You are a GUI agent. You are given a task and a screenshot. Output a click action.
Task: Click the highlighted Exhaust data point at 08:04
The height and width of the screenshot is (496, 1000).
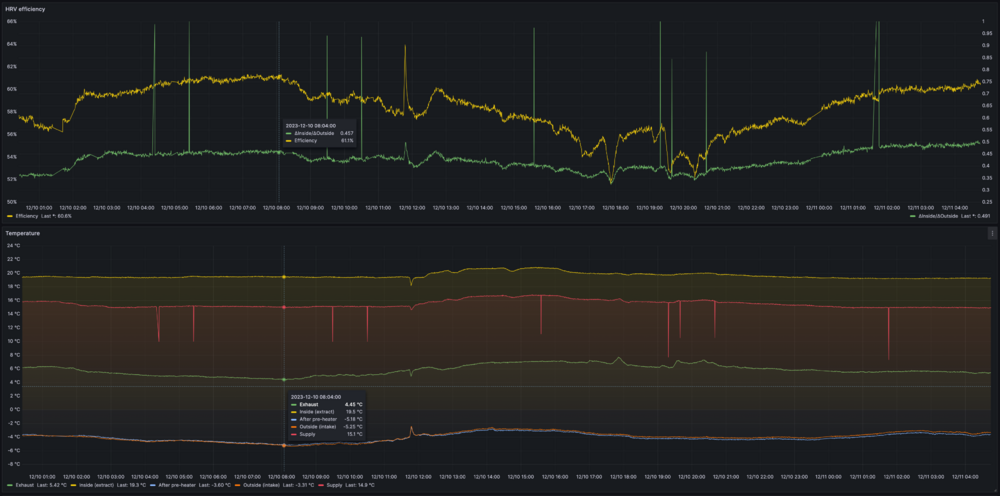coord(284,379)
